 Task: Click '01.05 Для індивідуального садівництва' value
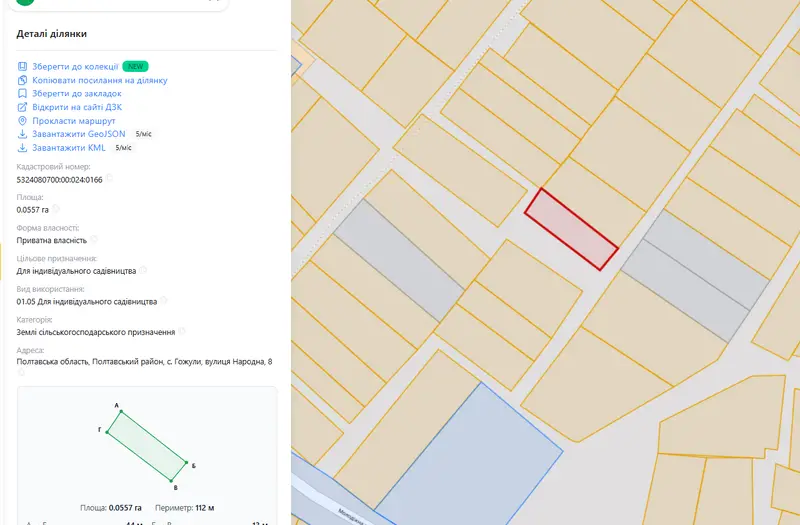pyautogui.click(x=87, y=302)
